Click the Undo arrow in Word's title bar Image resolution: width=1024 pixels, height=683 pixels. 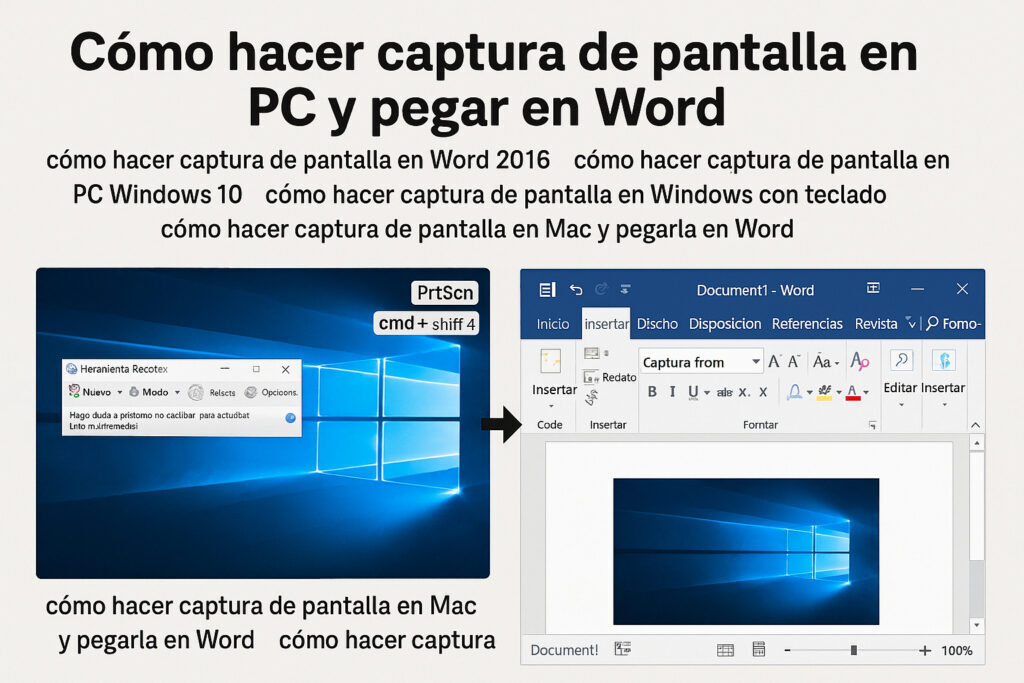pos(575,289)
